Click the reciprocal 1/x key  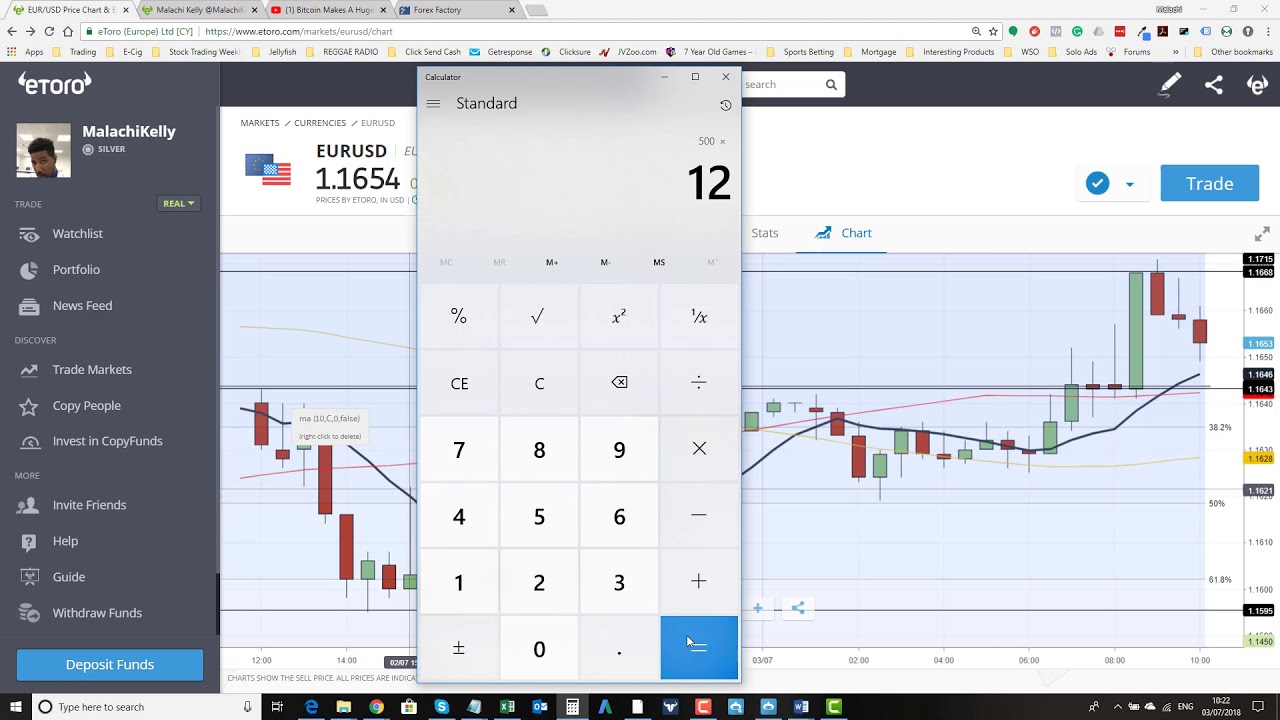[x=699, y=316]
